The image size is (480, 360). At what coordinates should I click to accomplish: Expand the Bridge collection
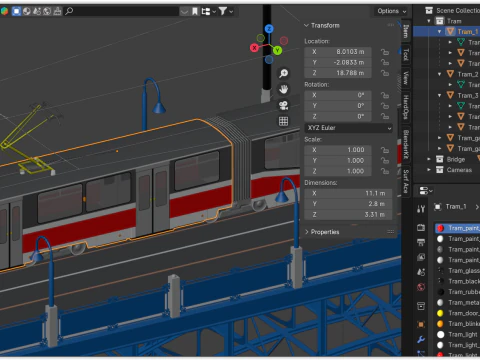(x=429, y=159)
